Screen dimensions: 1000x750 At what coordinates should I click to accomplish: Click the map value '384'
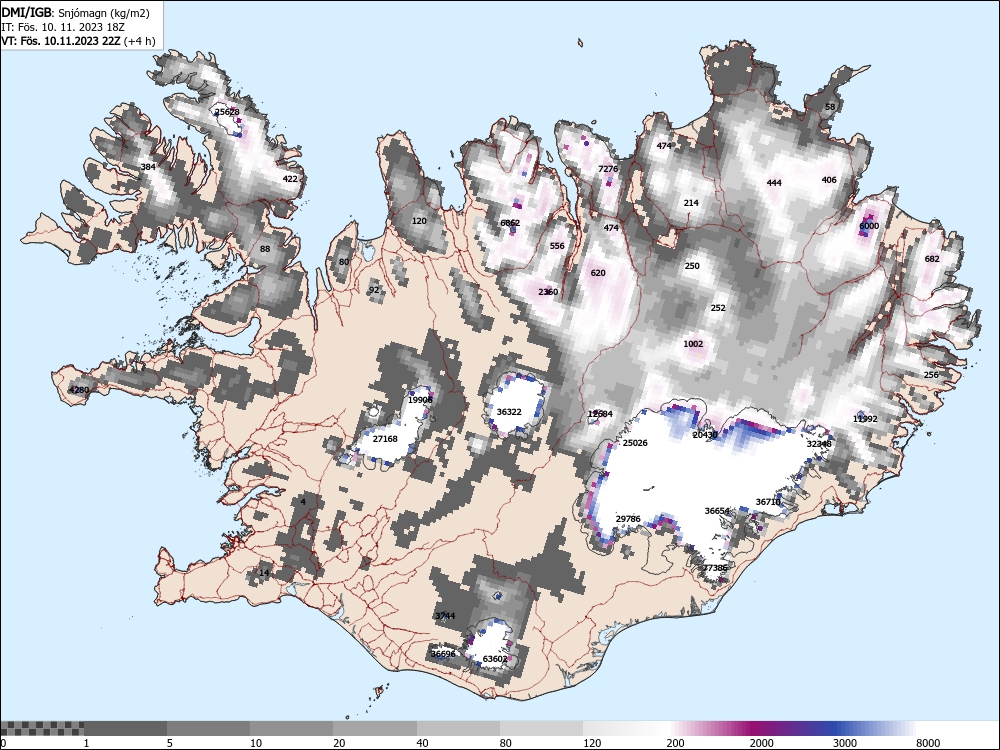[x=148, y=167]
